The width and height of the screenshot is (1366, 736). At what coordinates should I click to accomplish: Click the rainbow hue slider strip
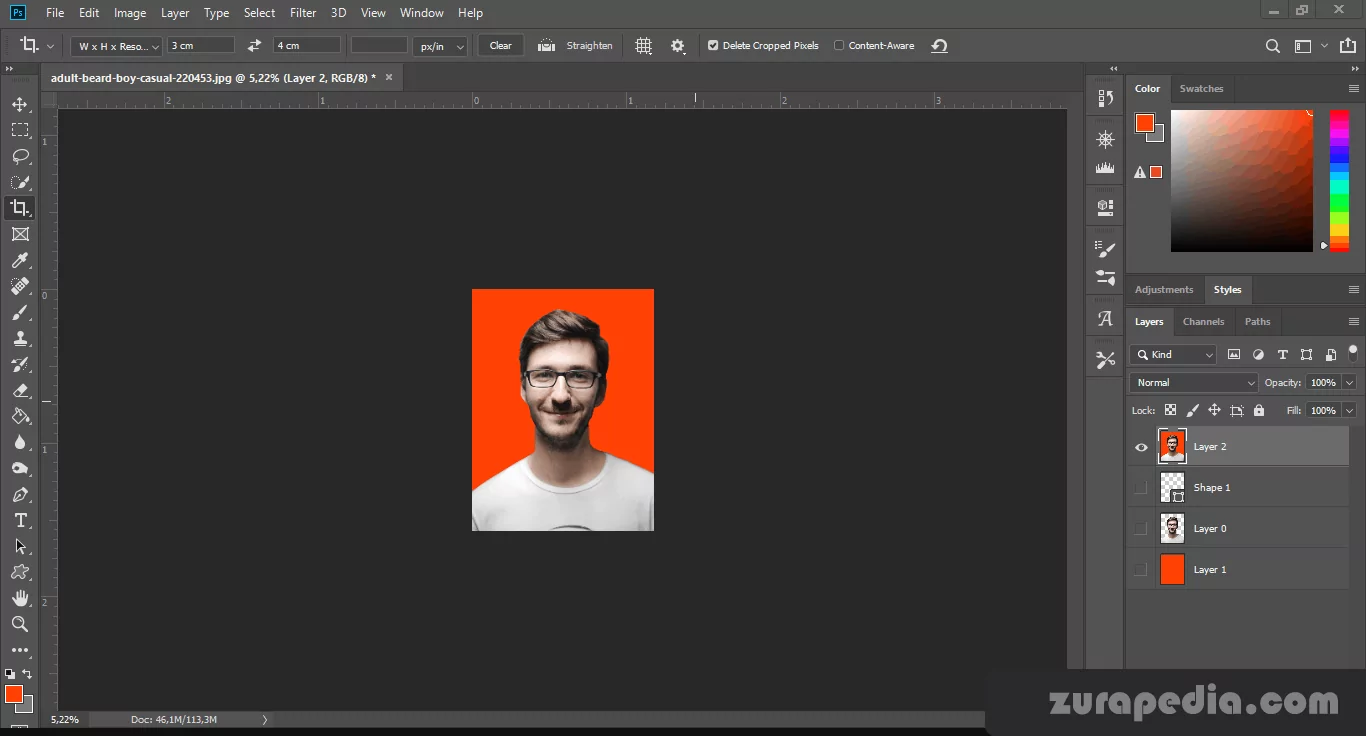(1339, 180)
